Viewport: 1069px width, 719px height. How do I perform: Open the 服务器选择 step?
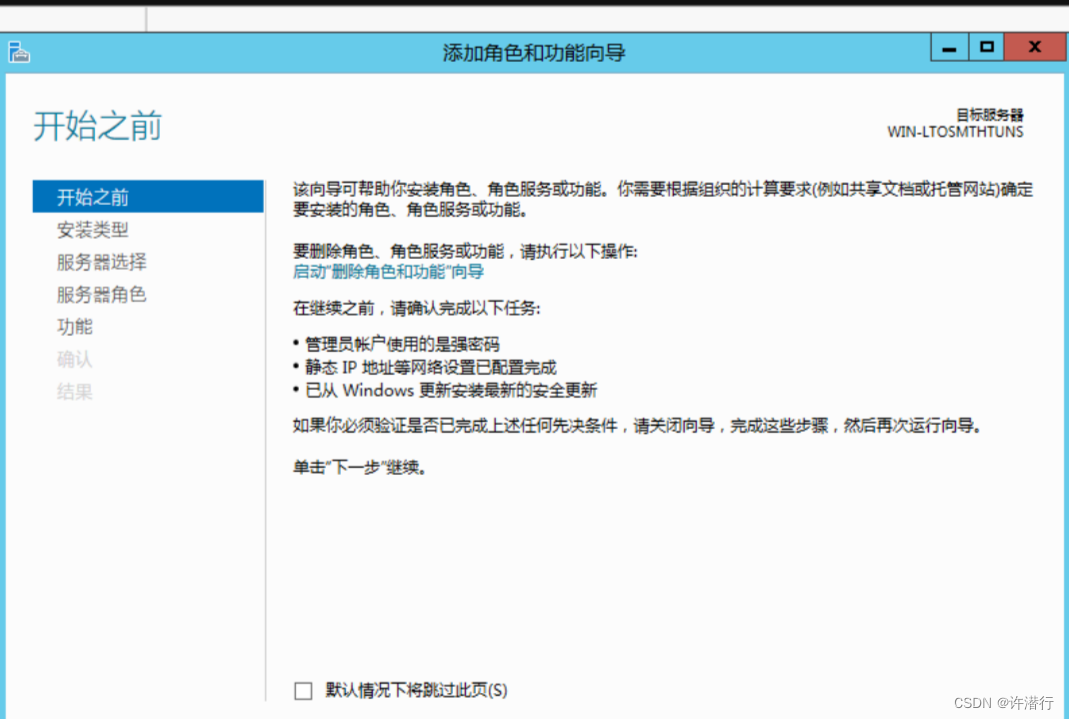(102, 262)
